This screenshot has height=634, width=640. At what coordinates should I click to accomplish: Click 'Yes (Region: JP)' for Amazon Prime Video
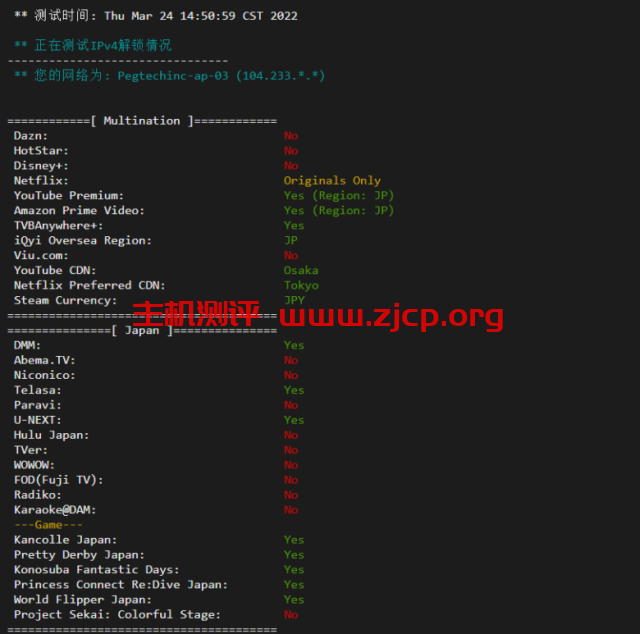pos(338,211)
